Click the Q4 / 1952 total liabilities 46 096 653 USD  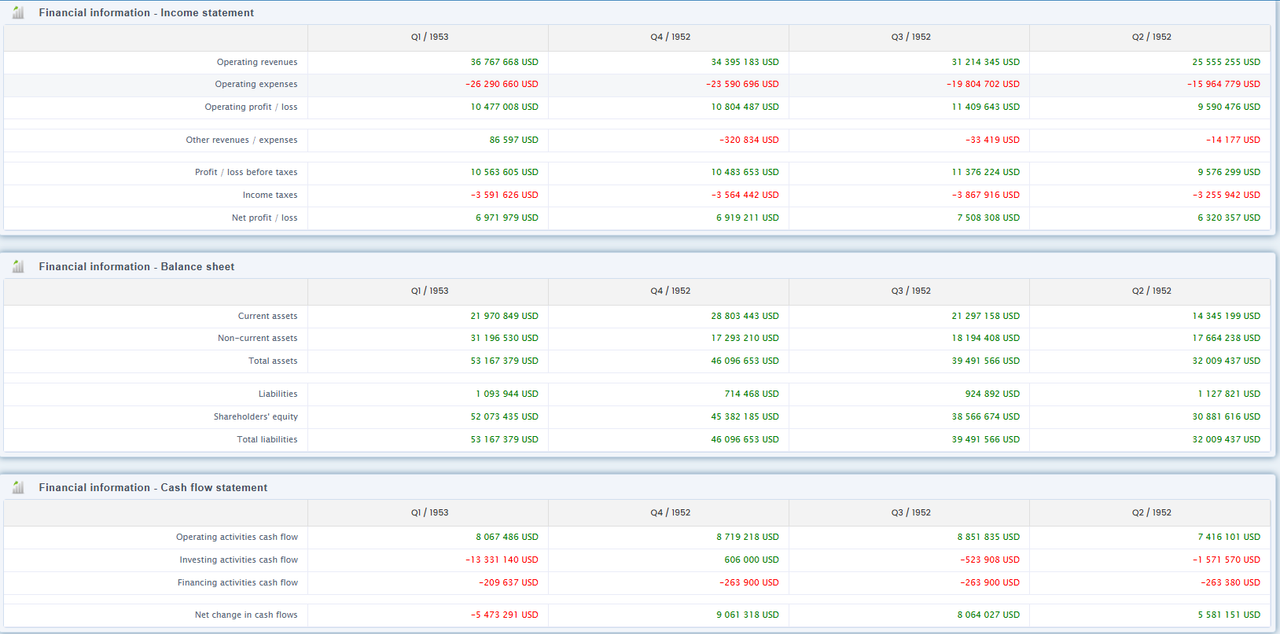point(745,440)
